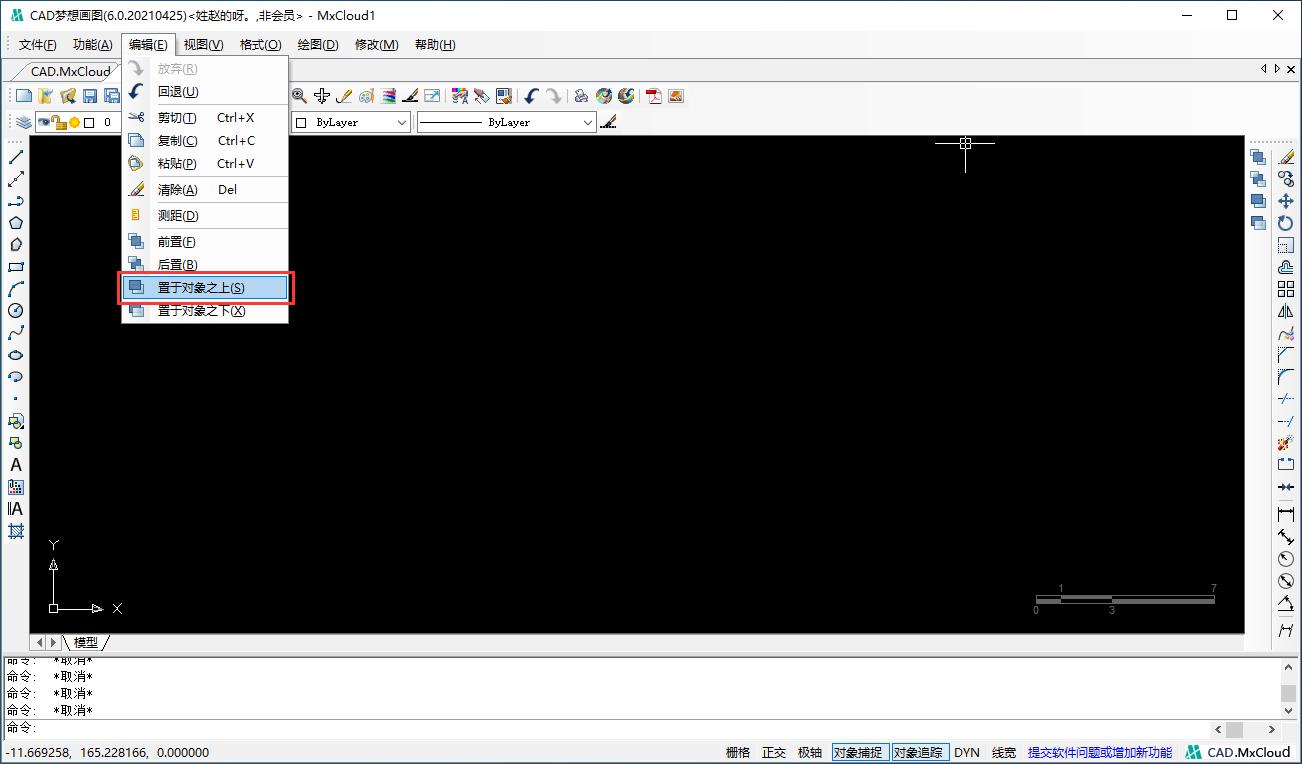This screenshot has height=764, width=1302.
Task: Open 文件(F) menu
Action: pos(38,45)
